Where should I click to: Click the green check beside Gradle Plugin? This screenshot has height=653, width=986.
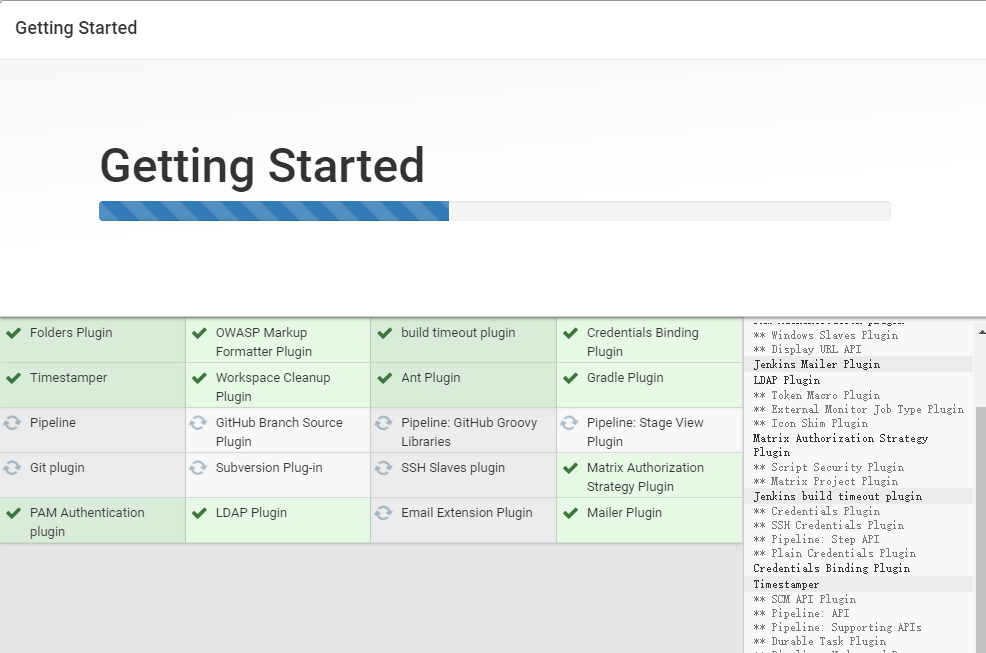pyautogui.click(x=570, y=378)
